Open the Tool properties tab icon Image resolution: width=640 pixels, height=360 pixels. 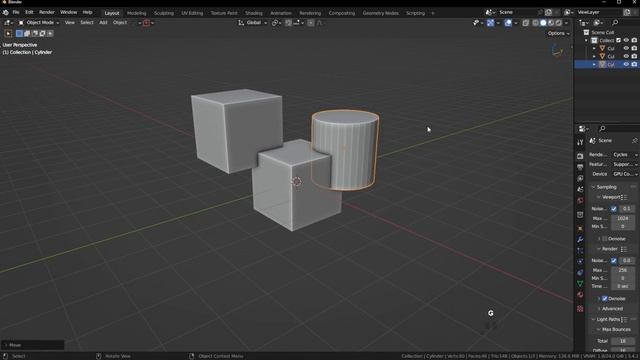[x=580, y=142]
